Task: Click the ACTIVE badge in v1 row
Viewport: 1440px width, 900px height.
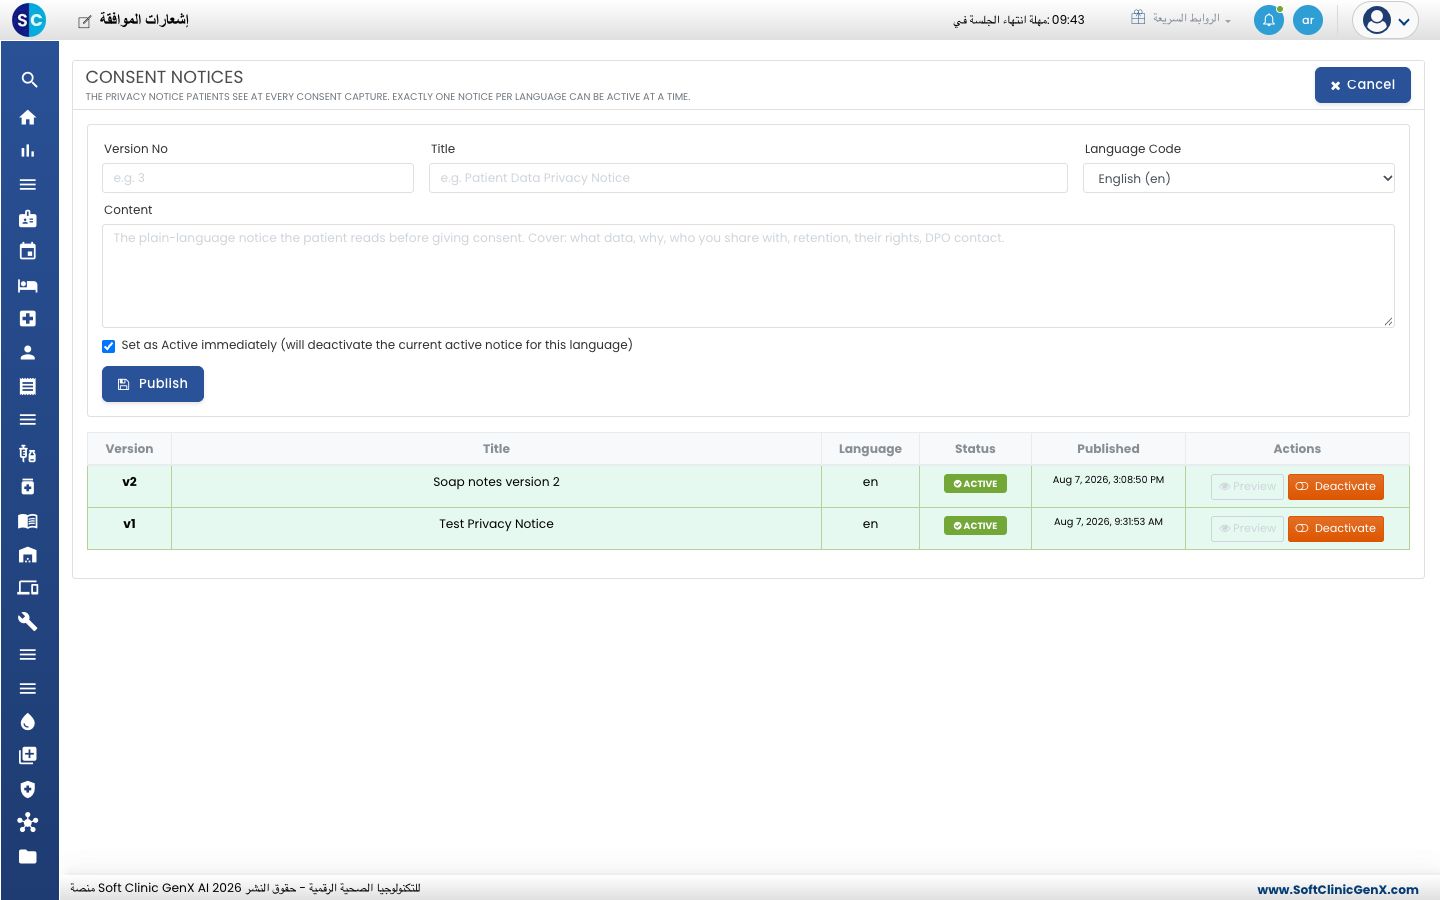Action: pos(975,526)
